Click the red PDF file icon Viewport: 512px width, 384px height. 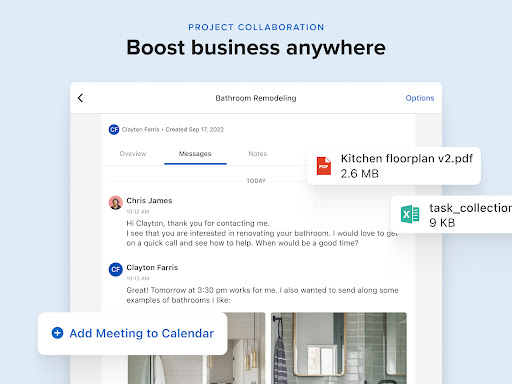tap(324, 166)
